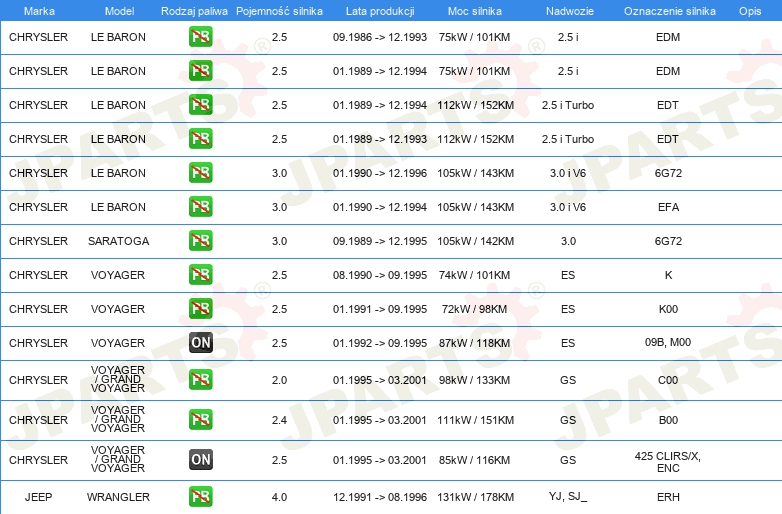Click the 2.0 engine capacity cell
782x514 pixels.
coord(279,380)
